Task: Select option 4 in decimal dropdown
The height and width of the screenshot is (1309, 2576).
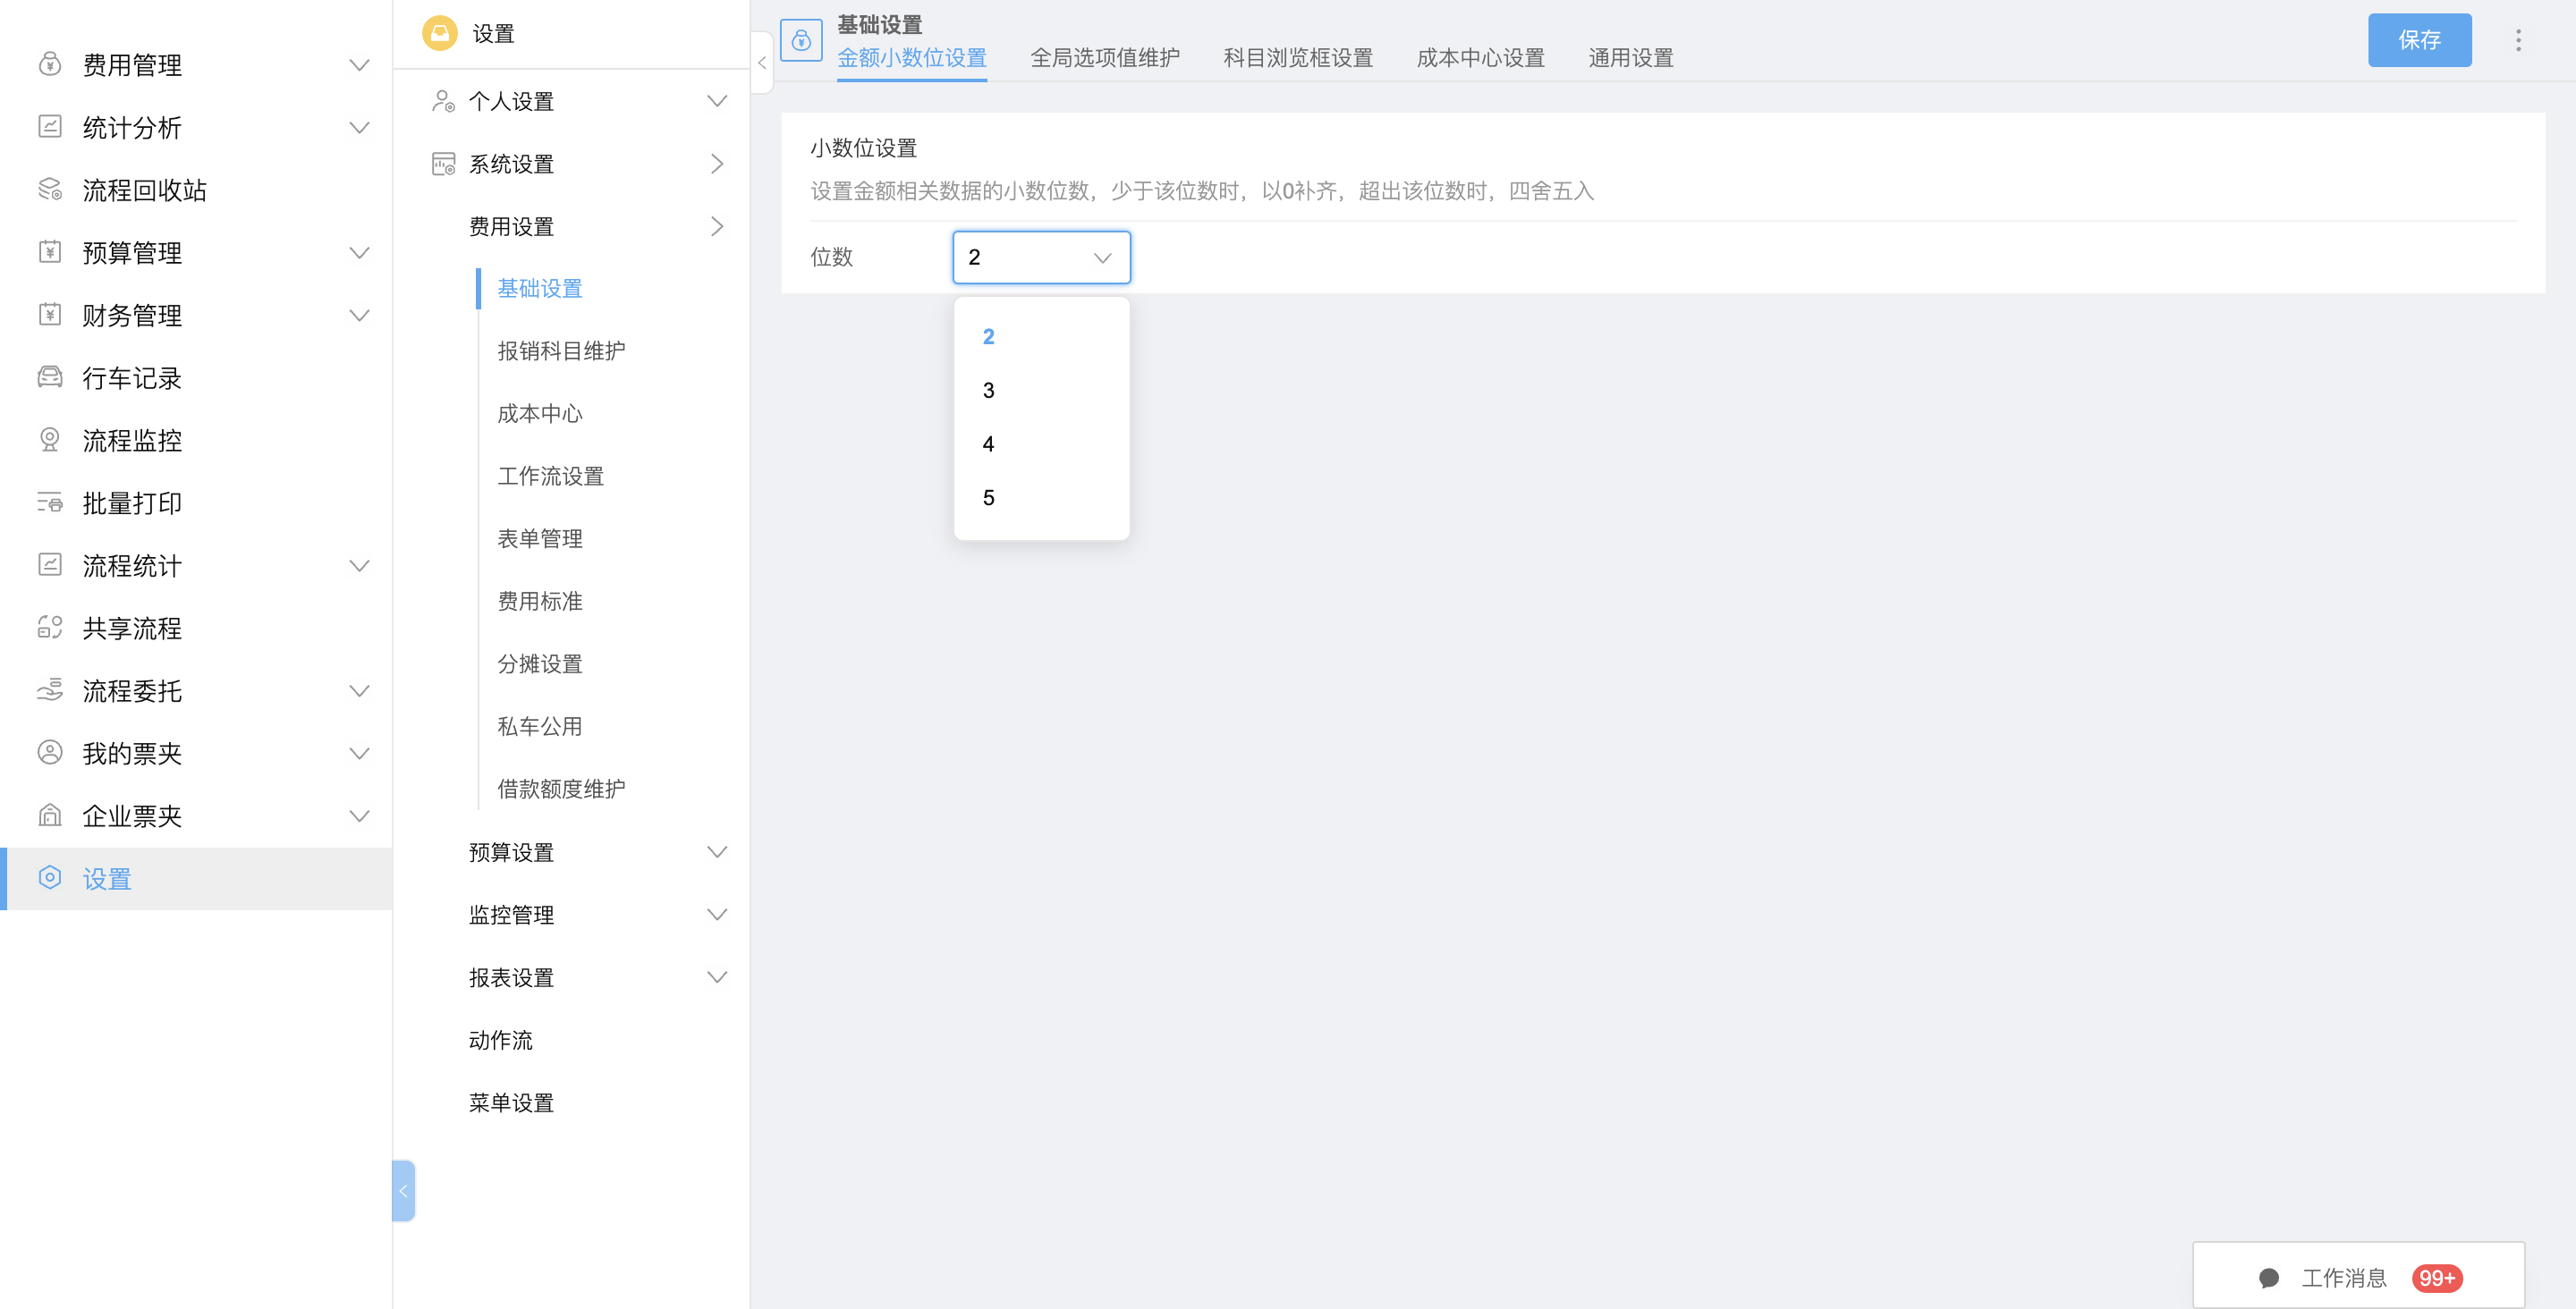Action: pyautogui.click(x=1041, y=444)
